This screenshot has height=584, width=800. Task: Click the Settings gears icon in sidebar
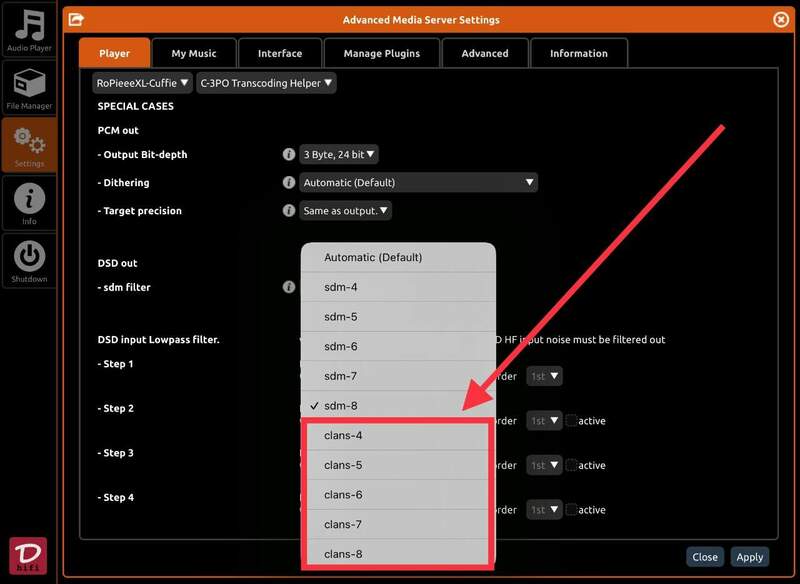point(29,144)
